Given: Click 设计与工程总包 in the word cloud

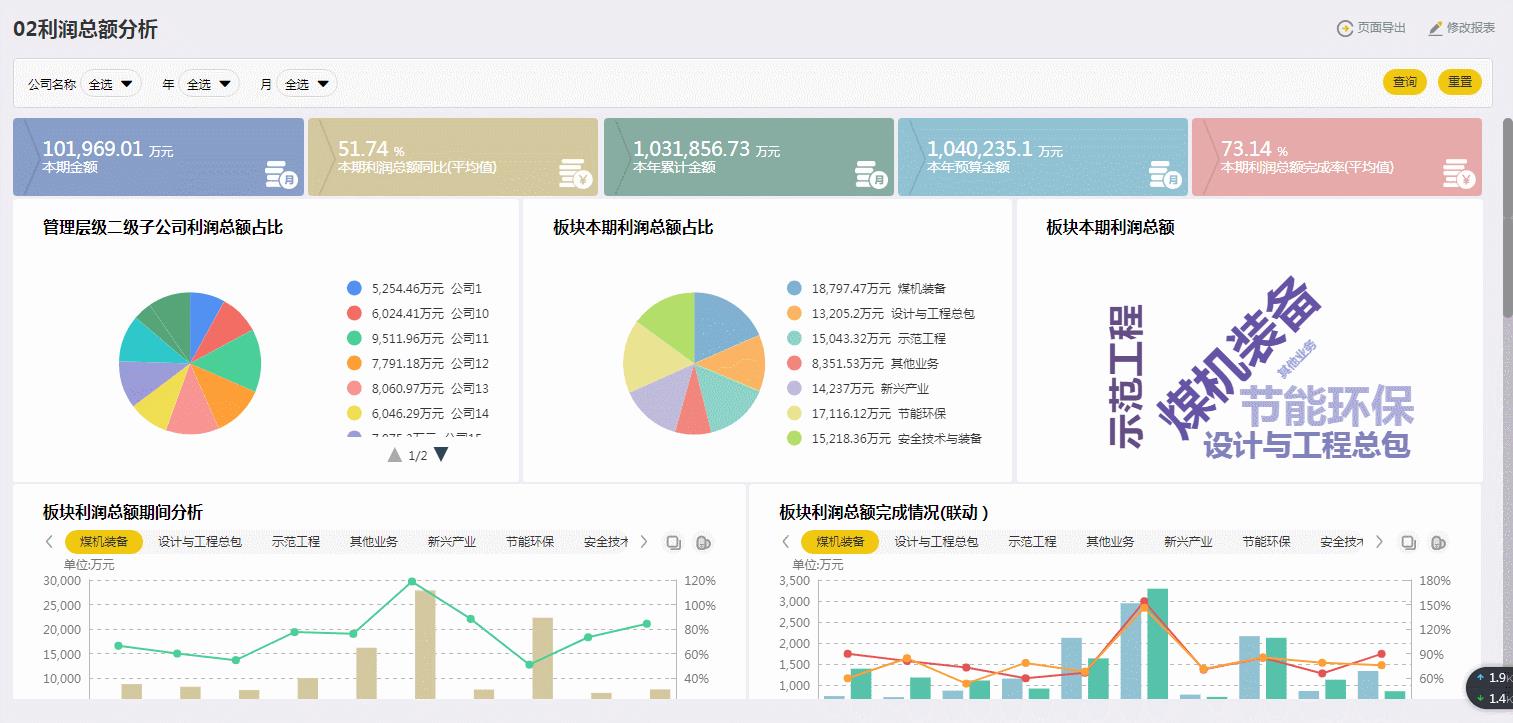Looking at the screenshot, I should tap(1306, 445).
